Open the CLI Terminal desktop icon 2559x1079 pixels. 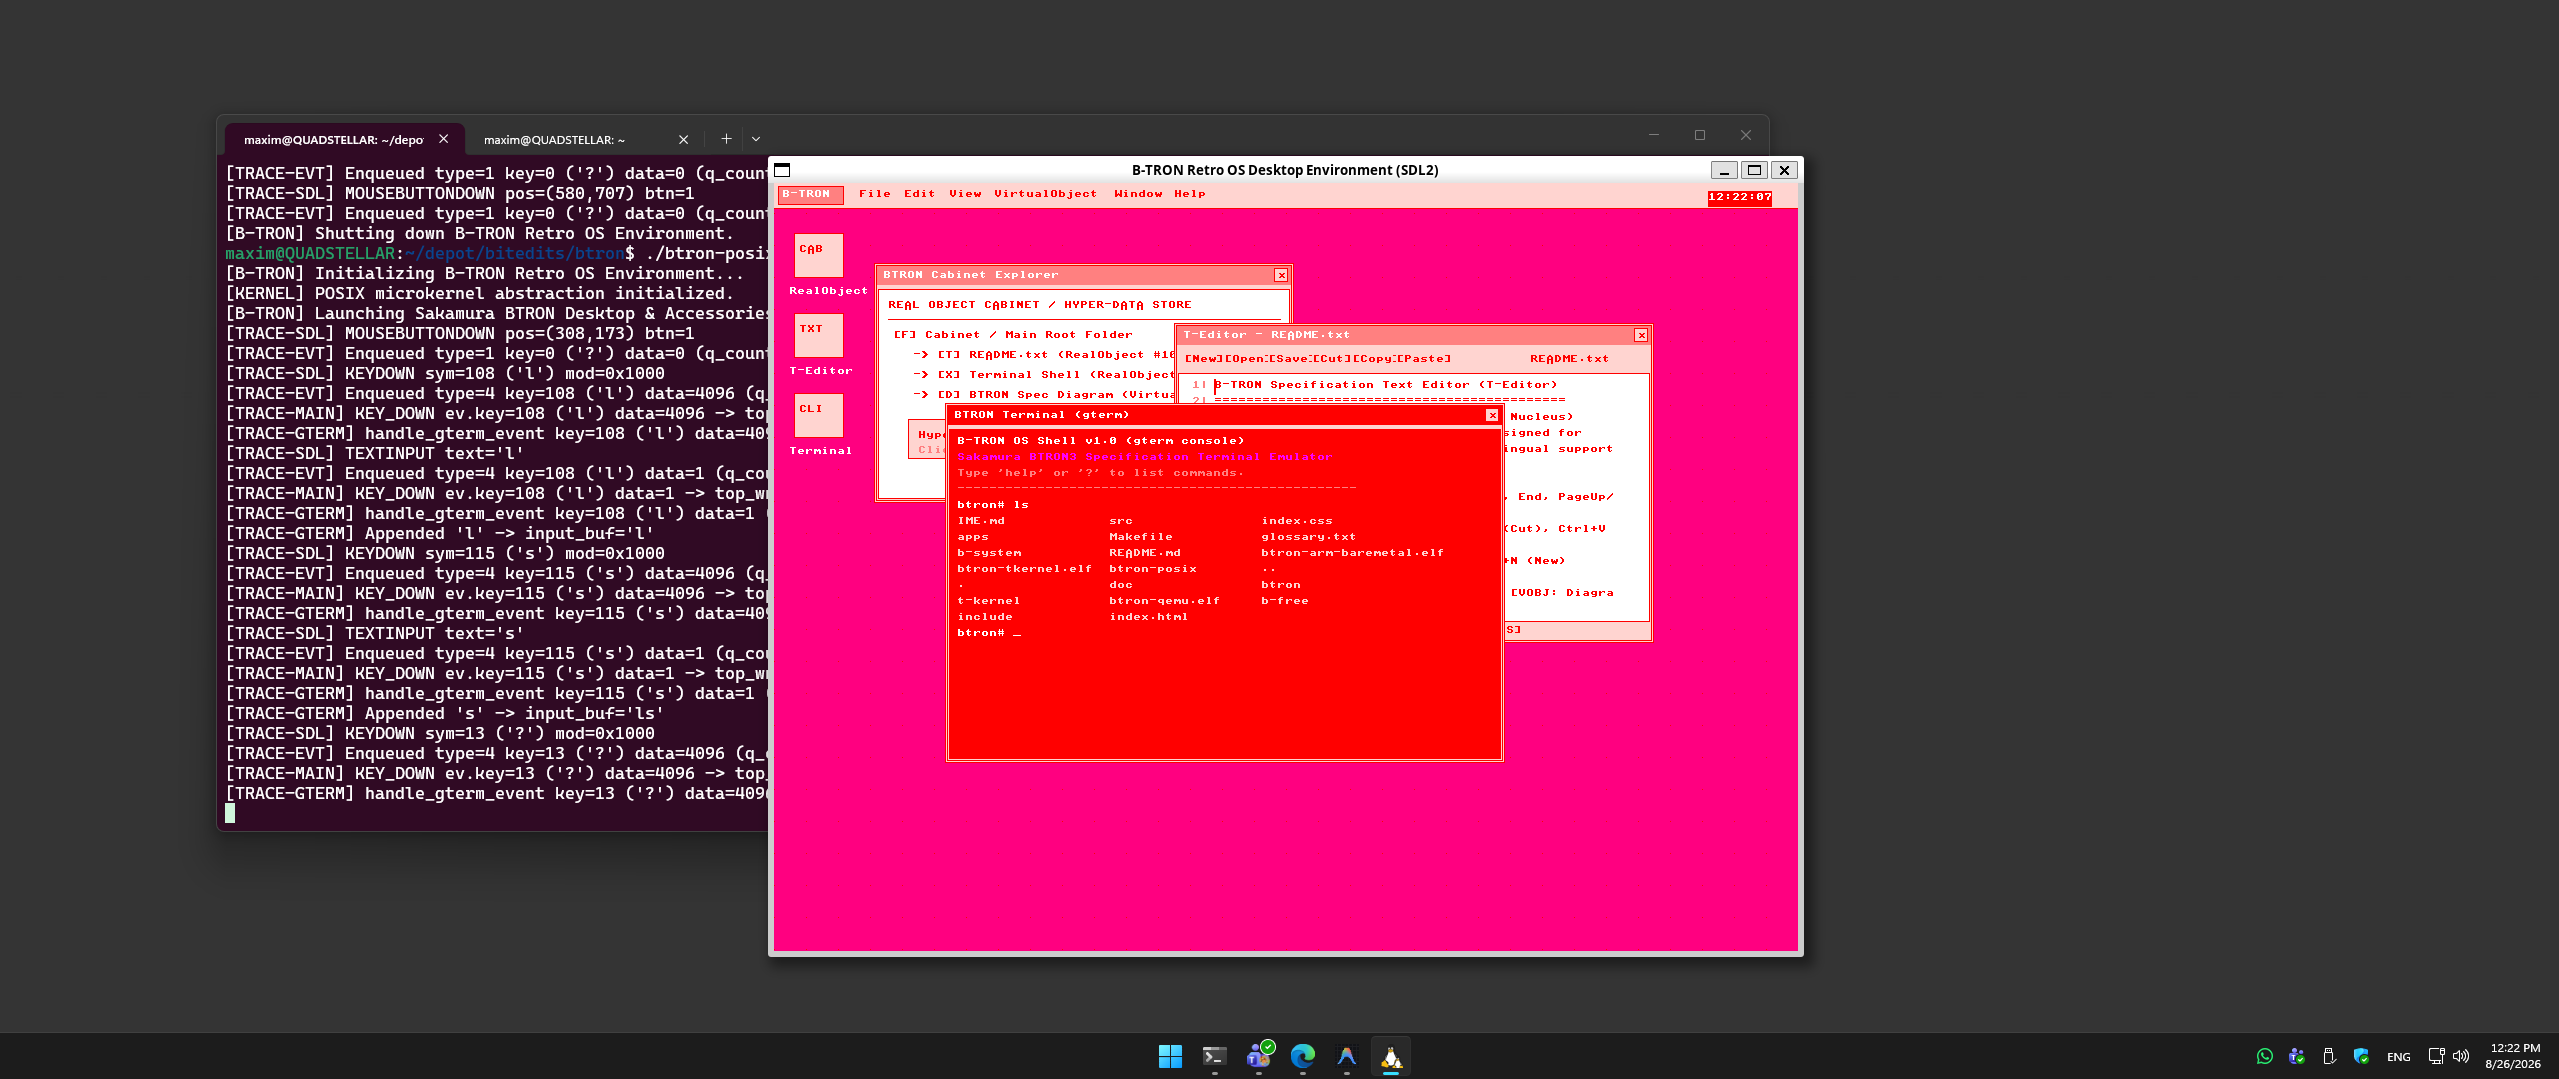pyautogui.click(x=819, y=416)
